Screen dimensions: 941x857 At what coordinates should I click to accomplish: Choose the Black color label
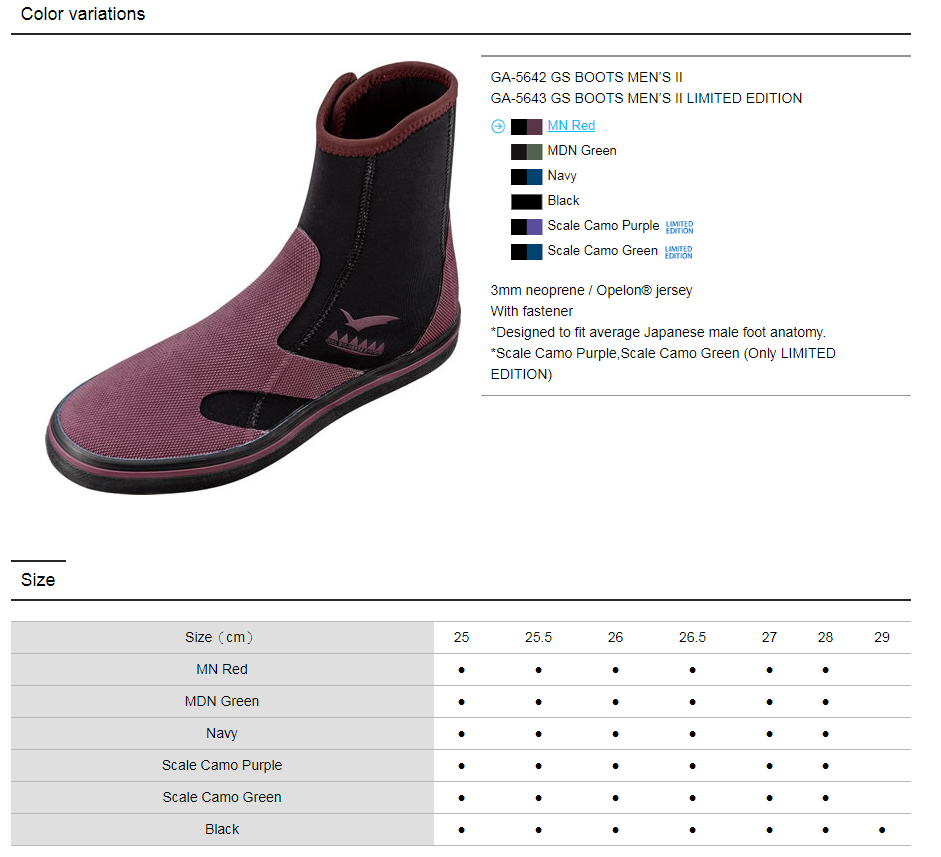564,200
